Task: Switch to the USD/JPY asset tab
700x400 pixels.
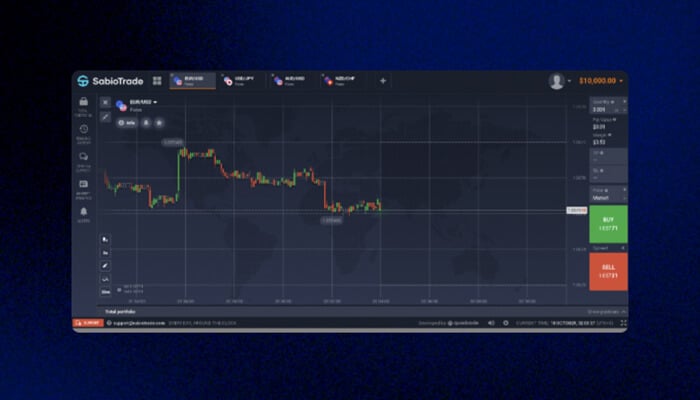Action: click(243, 81)
